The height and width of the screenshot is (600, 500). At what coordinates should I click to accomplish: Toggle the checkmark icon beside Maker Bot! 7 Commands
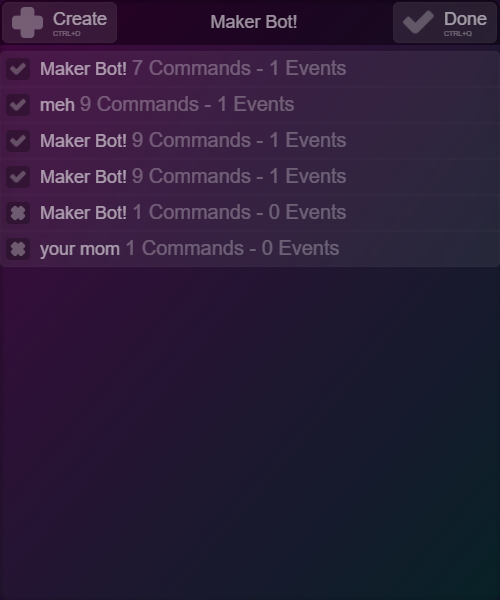tap(18, 69)
